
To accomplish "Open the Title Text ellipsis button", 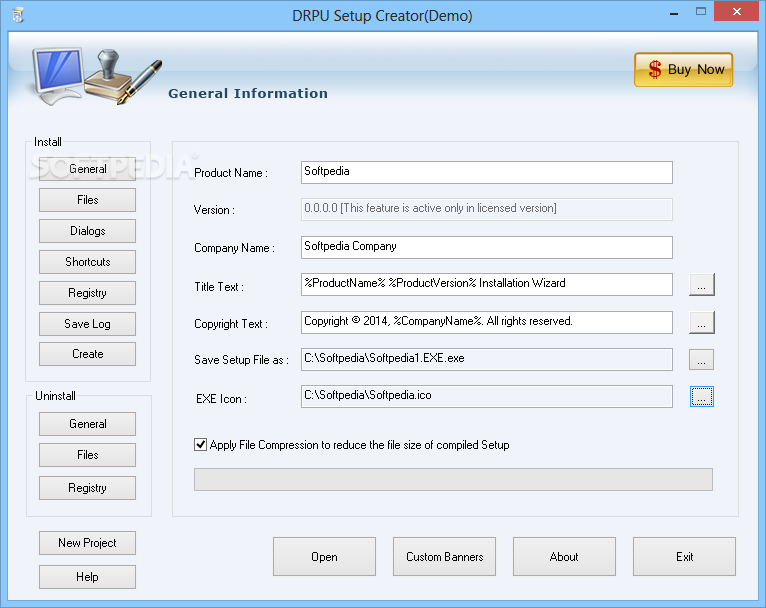I will 702,285.
